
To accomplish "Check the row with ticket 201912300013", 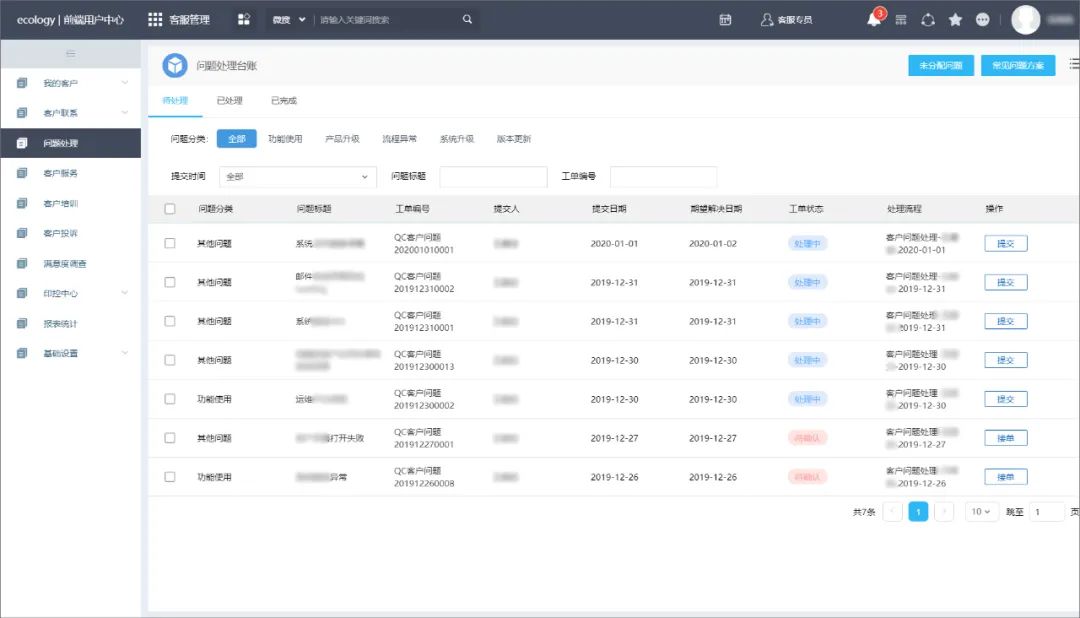I will pos(170,360).
